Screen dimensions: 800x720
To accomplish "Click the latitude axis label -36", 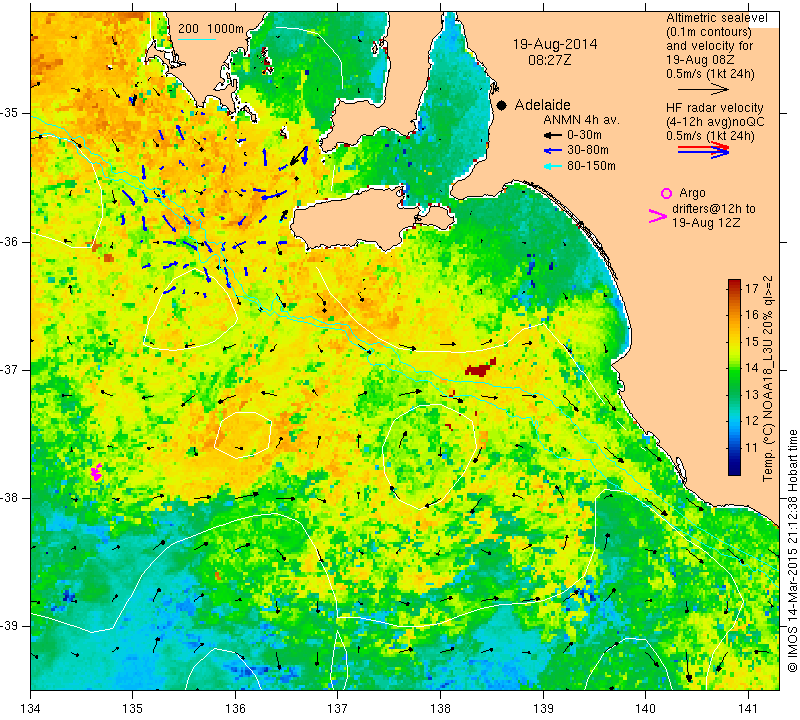I will pyautogui.click(x=9, y=241).
